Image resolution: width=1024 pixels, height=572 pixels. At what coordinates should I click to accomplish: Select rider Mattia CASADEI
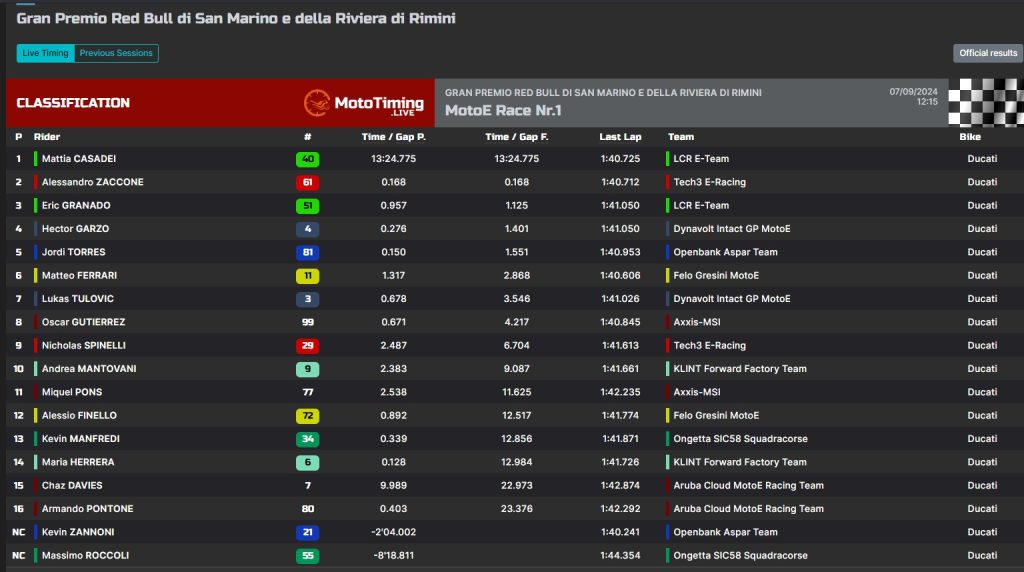pos(79,159)
